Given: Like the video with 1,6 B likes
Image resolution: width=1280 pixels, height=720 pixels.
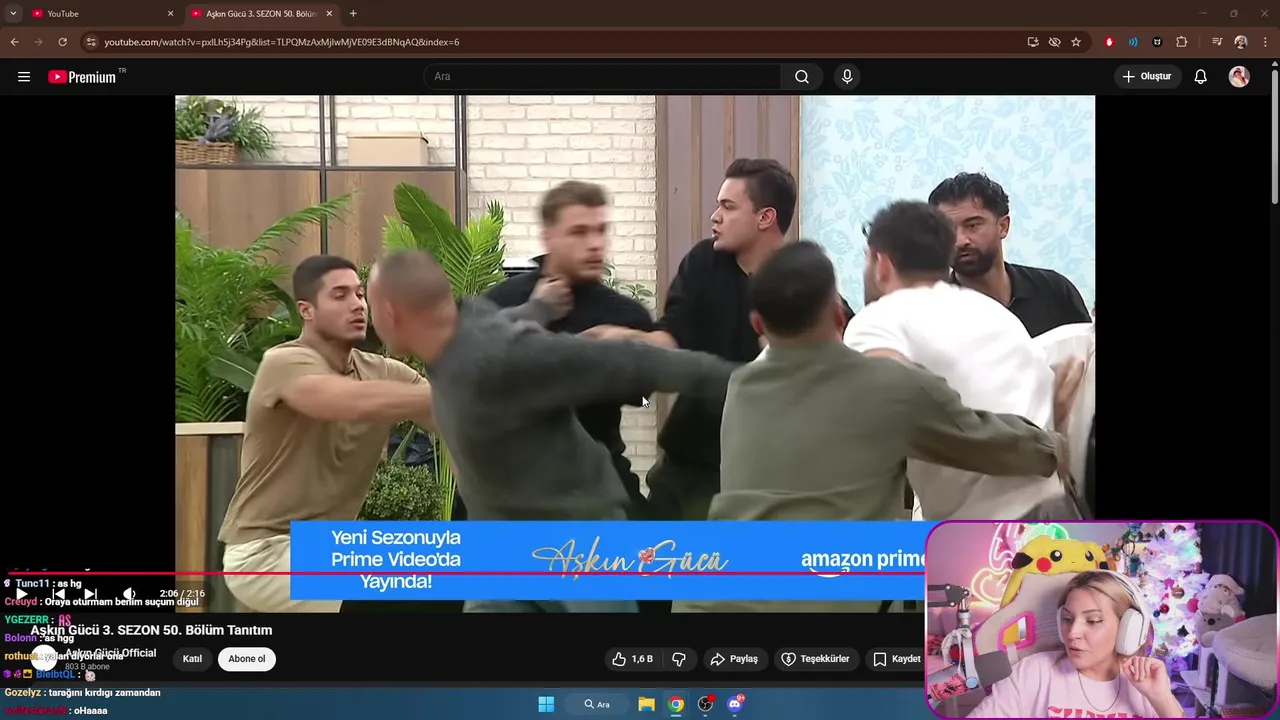Looking at the screenshot, I should tap(632, 659).
